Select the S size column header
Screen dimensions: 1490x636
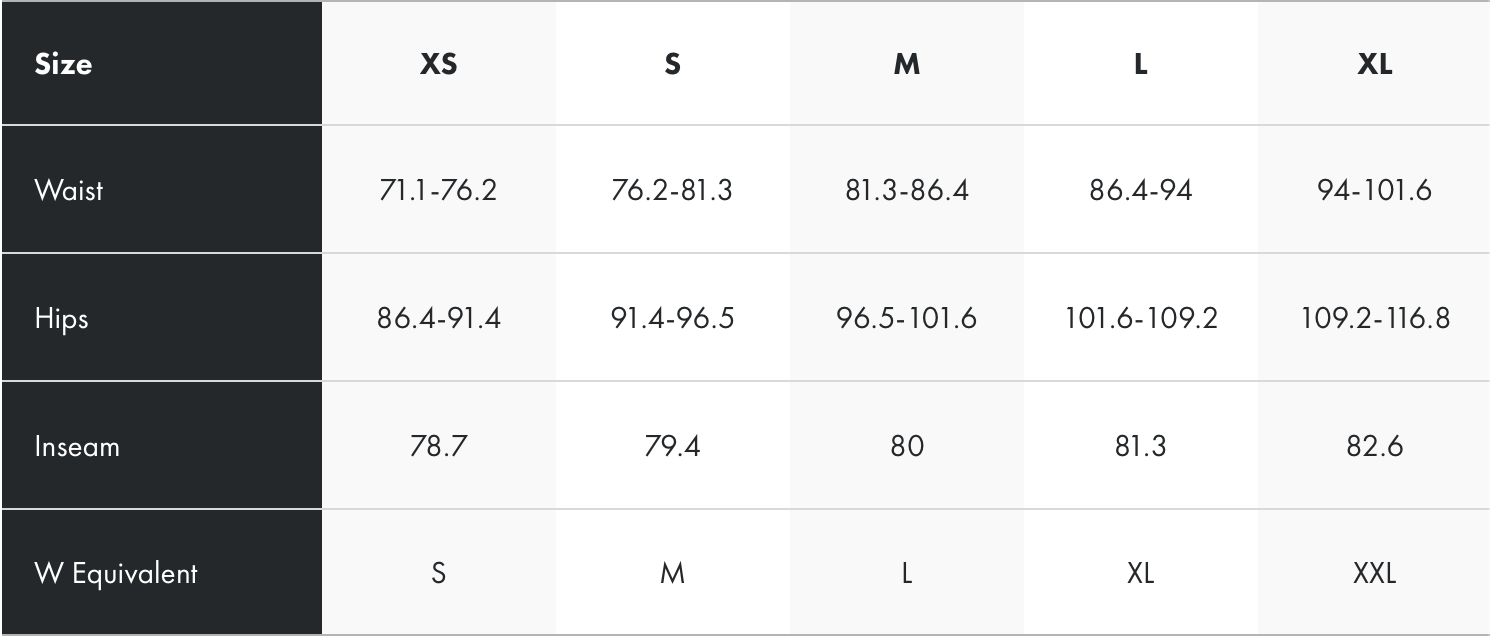pyautogui.click(x=672, y=64)
